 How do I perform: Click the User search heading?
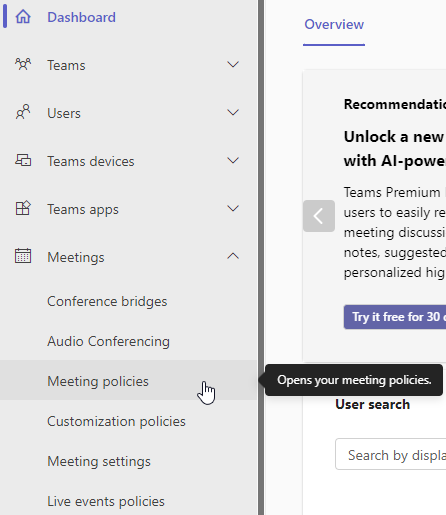(373, 404)
